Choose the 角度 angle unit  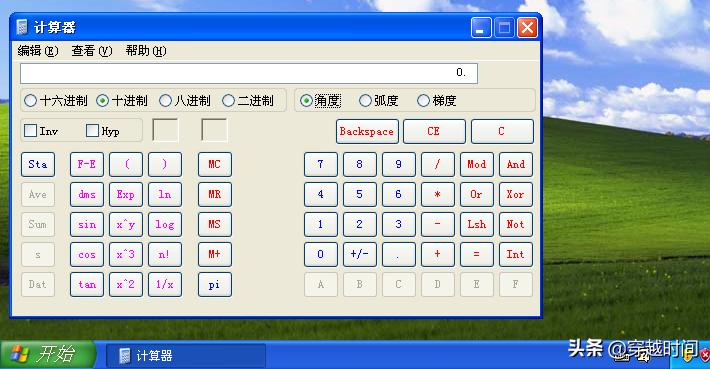point(321,101)
